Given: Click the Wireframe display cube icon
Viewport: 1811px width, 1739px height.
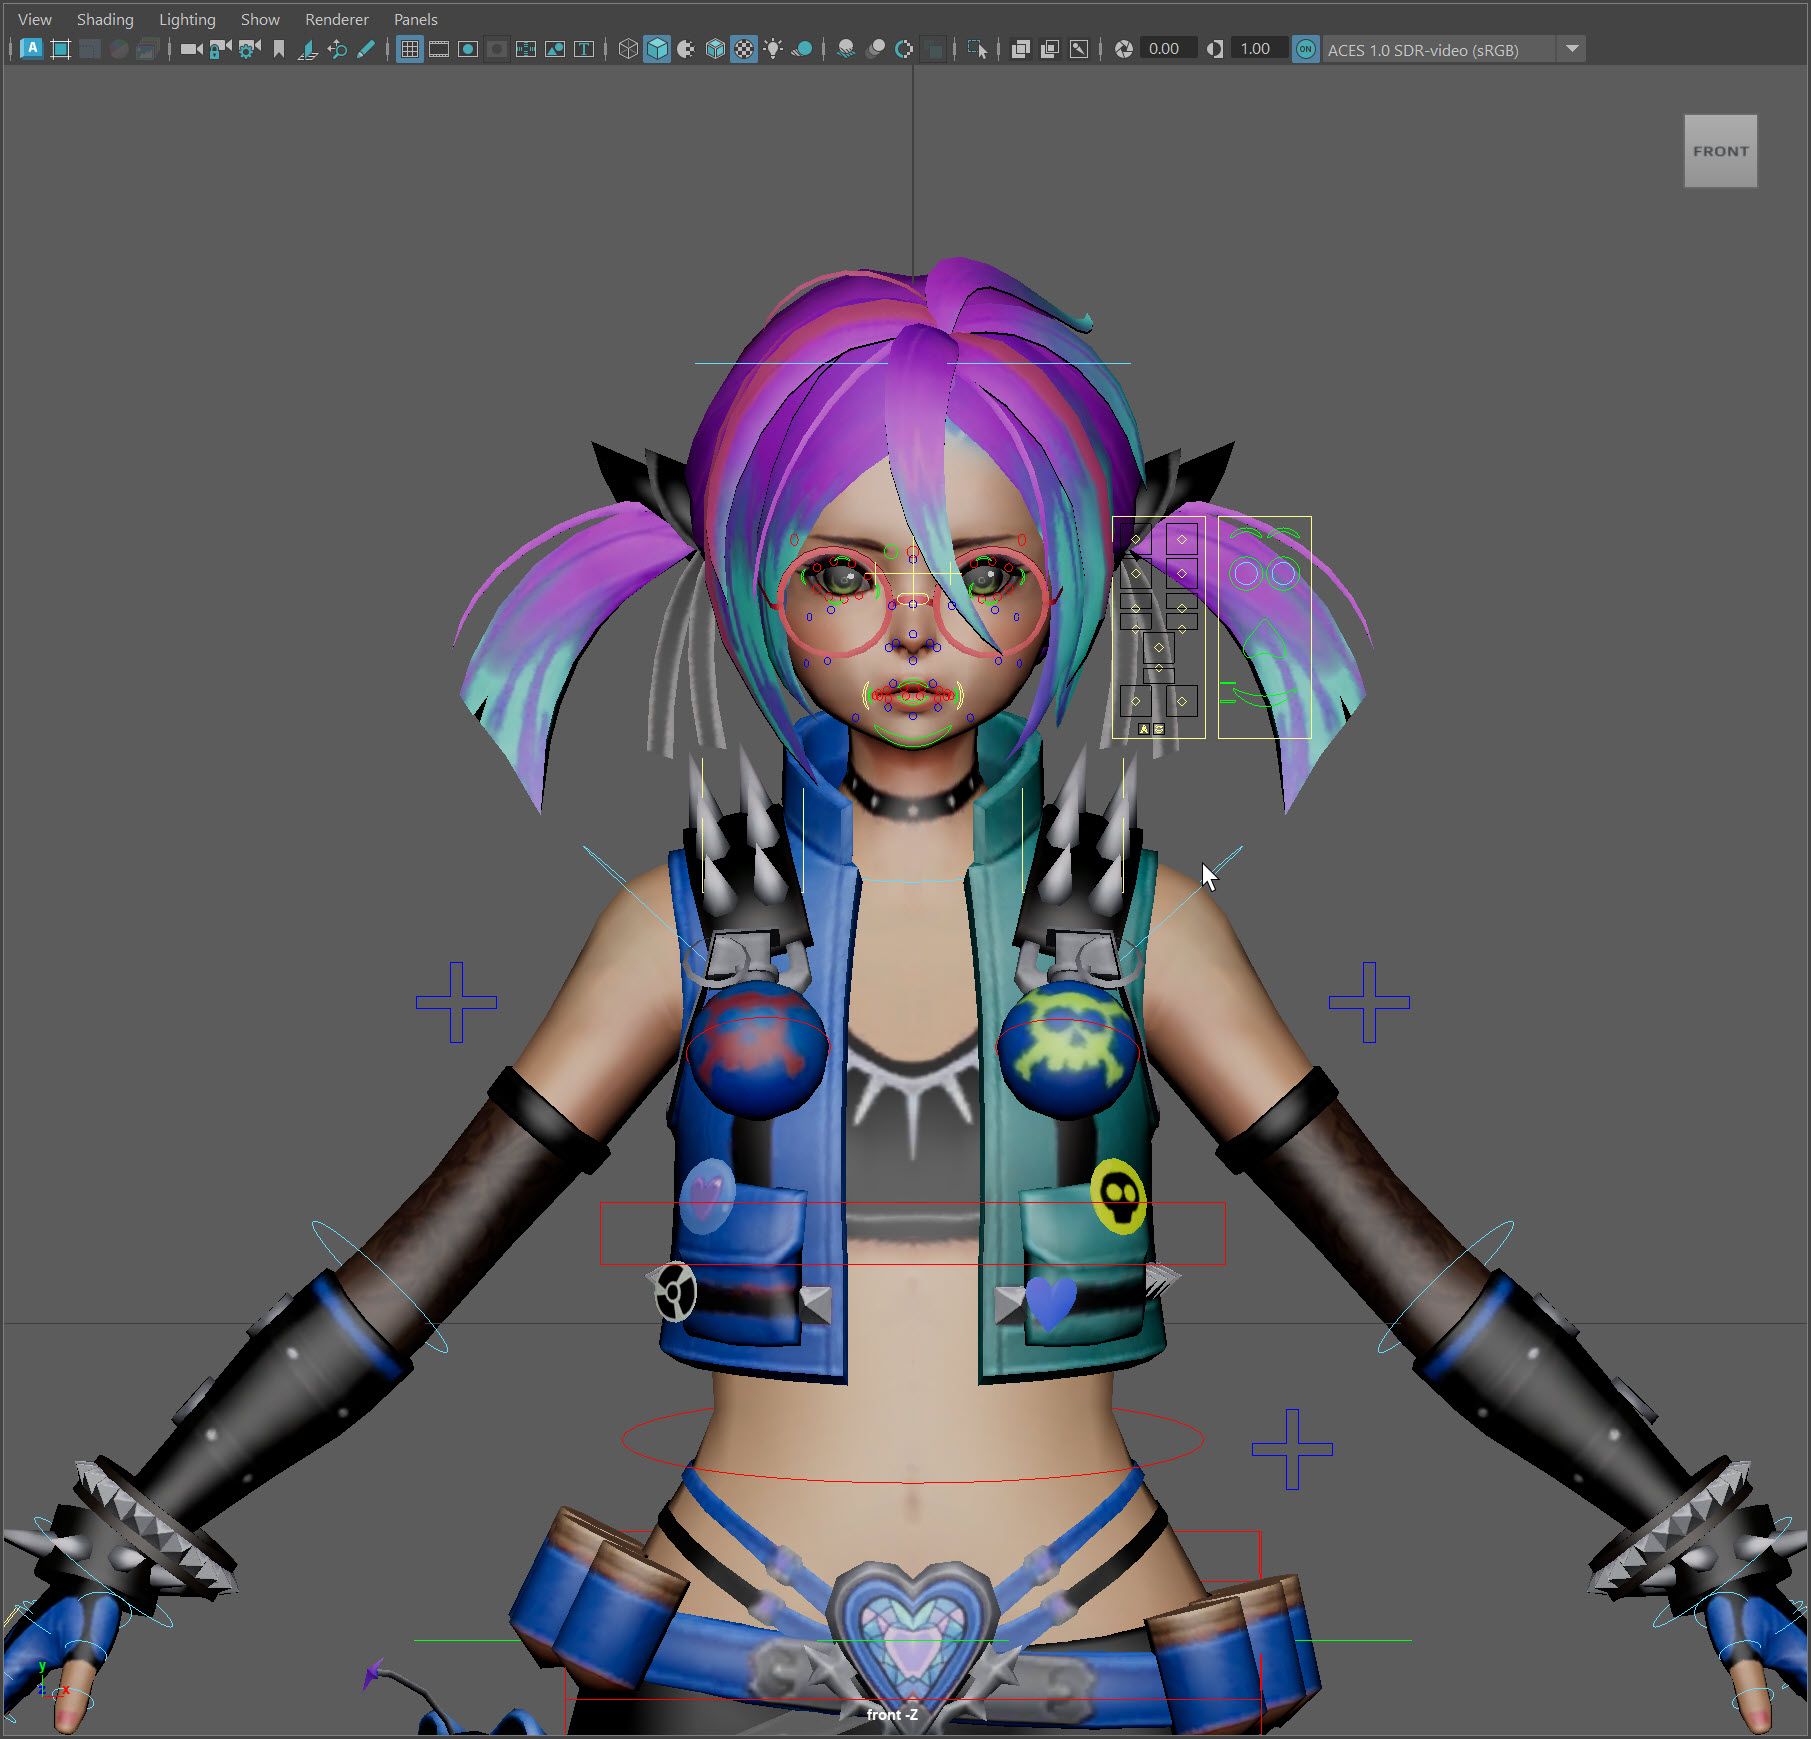Looking at the screenshot, I should pyautogui.click(x=628, y=49).
